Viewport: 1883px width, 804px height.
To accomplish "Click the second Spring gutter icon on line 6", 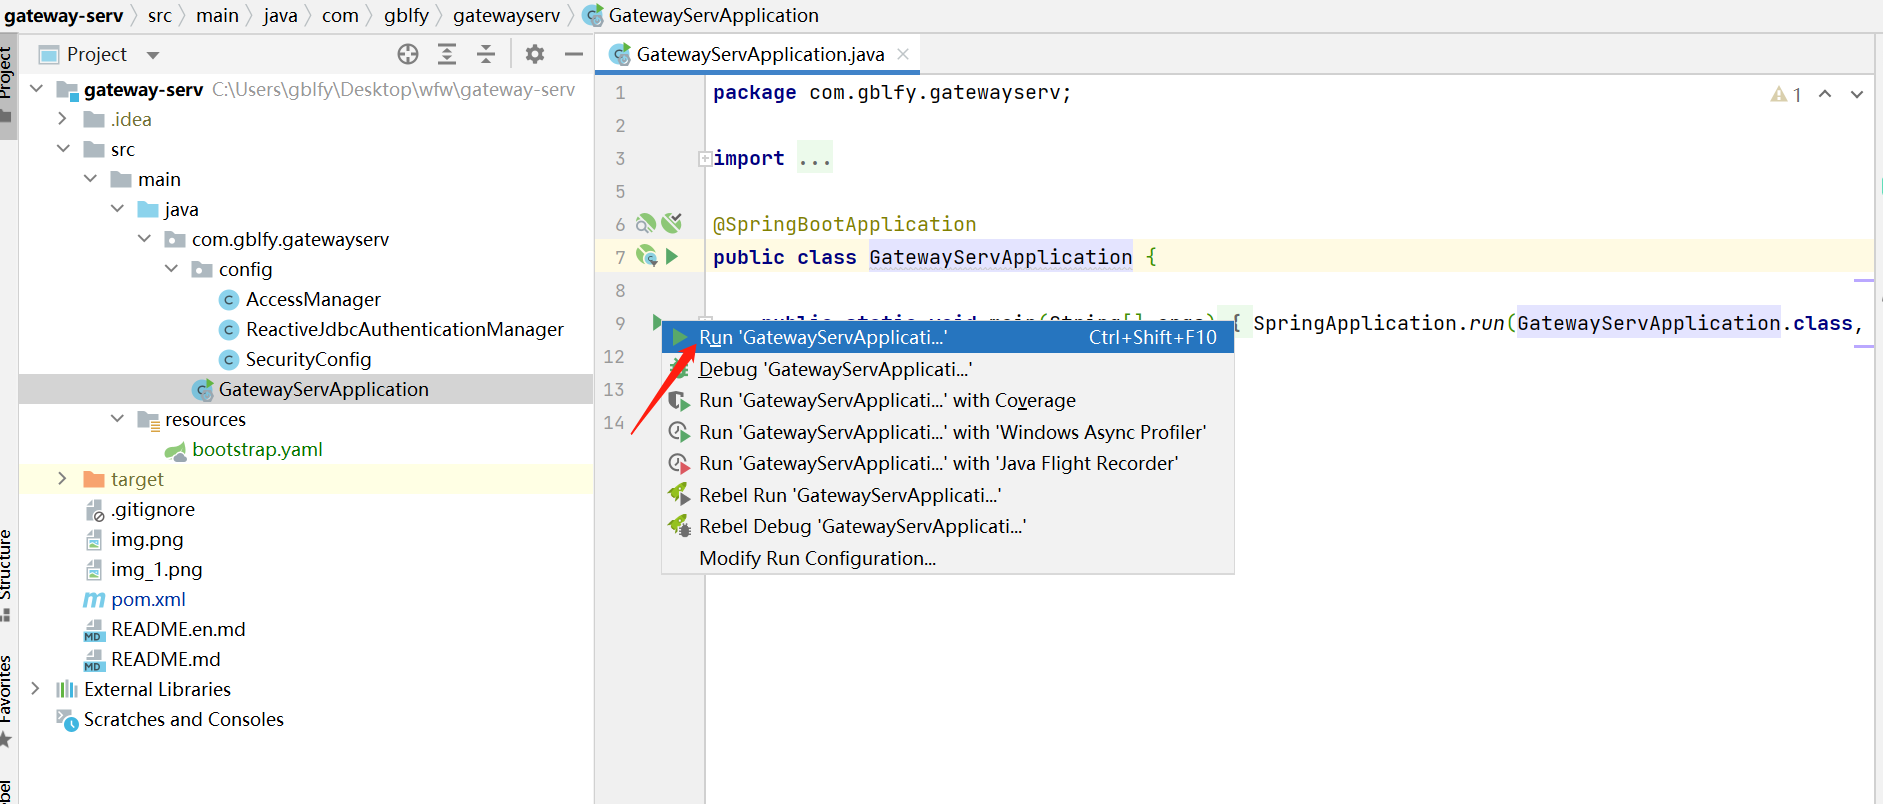I will click(x=671, y=223).
